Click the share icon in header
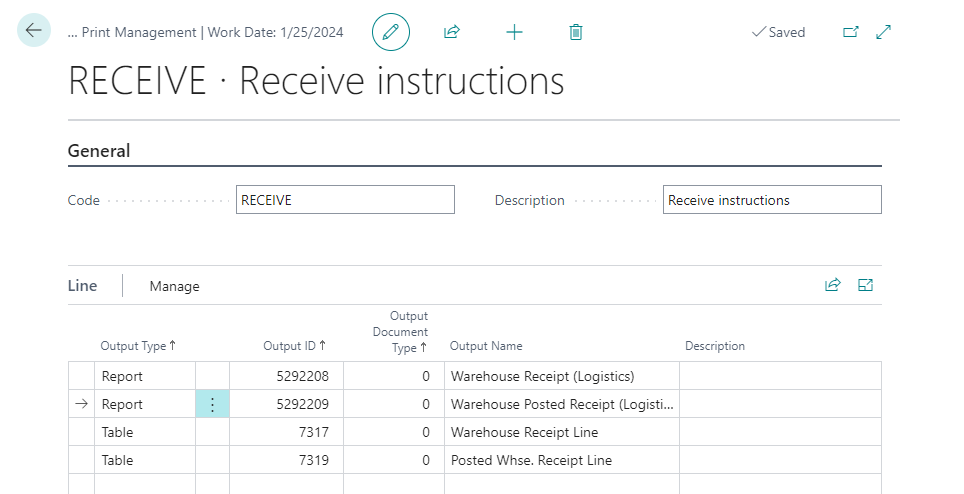This screenshot has width=964, height=494. coord(452,32)
